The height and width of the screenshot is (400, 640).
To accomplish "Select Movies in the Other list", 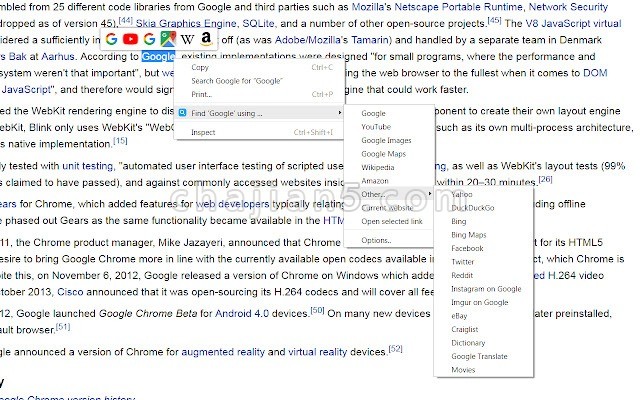I will 484,369.
